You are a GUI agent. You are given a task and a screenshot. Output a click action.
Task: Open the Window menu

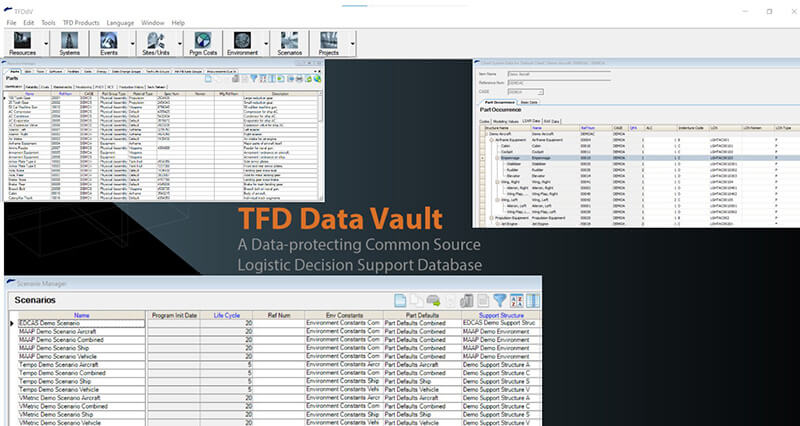(x=153, y=23)
